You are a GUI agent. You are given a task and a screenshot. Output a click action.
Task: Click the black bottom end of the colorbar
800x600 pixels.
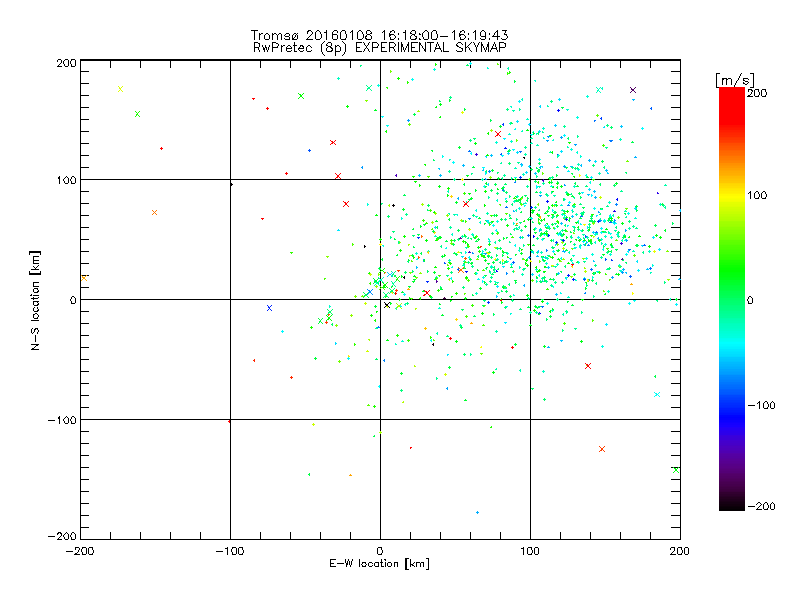[x=732, y=503]
